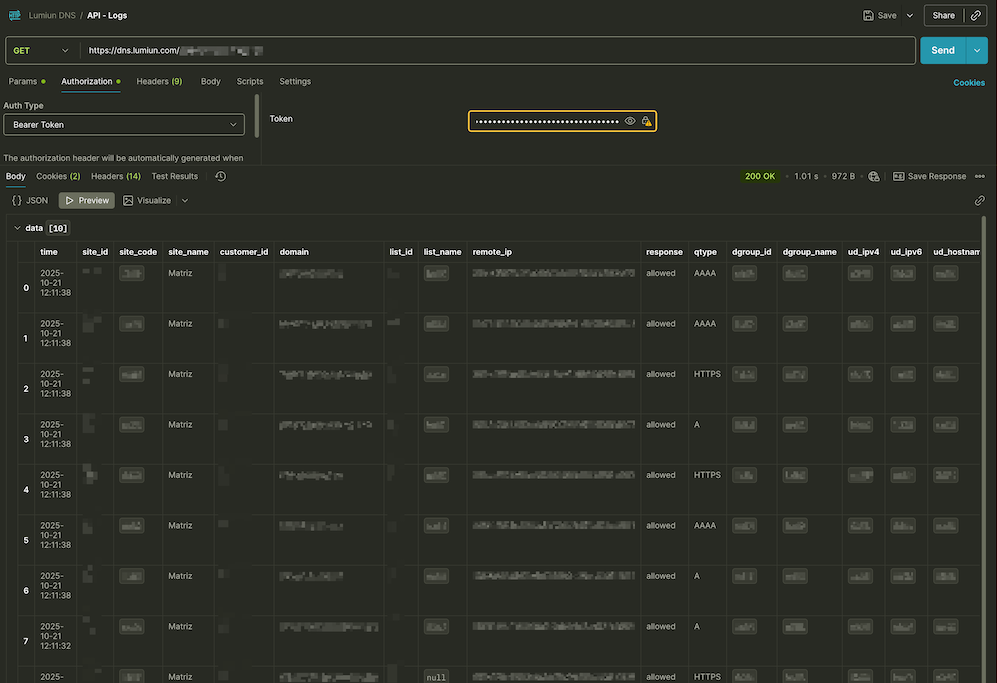This screenshot has width=997, height=683.
Task: Click the response link icon above the table
Action: click(980, 201)
